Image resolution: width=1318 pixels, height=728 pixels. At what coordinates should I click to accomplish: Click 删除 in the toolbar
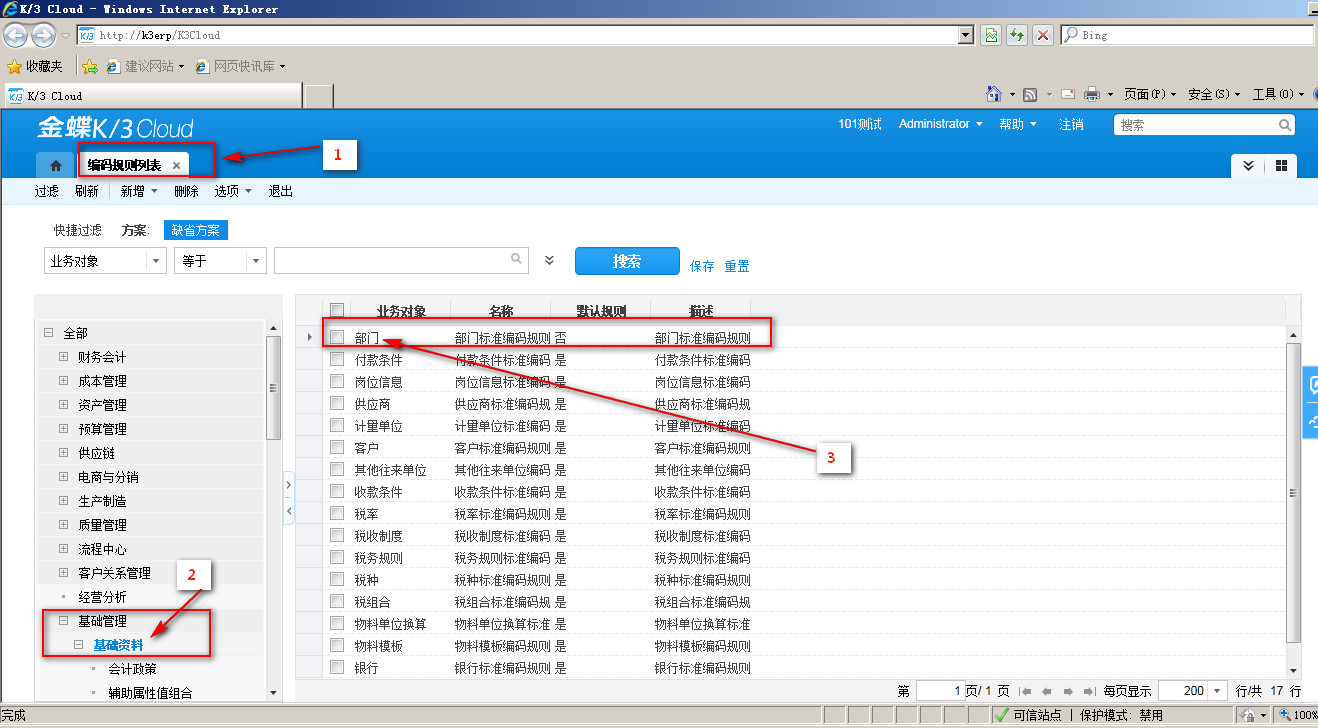coord(186,191)
